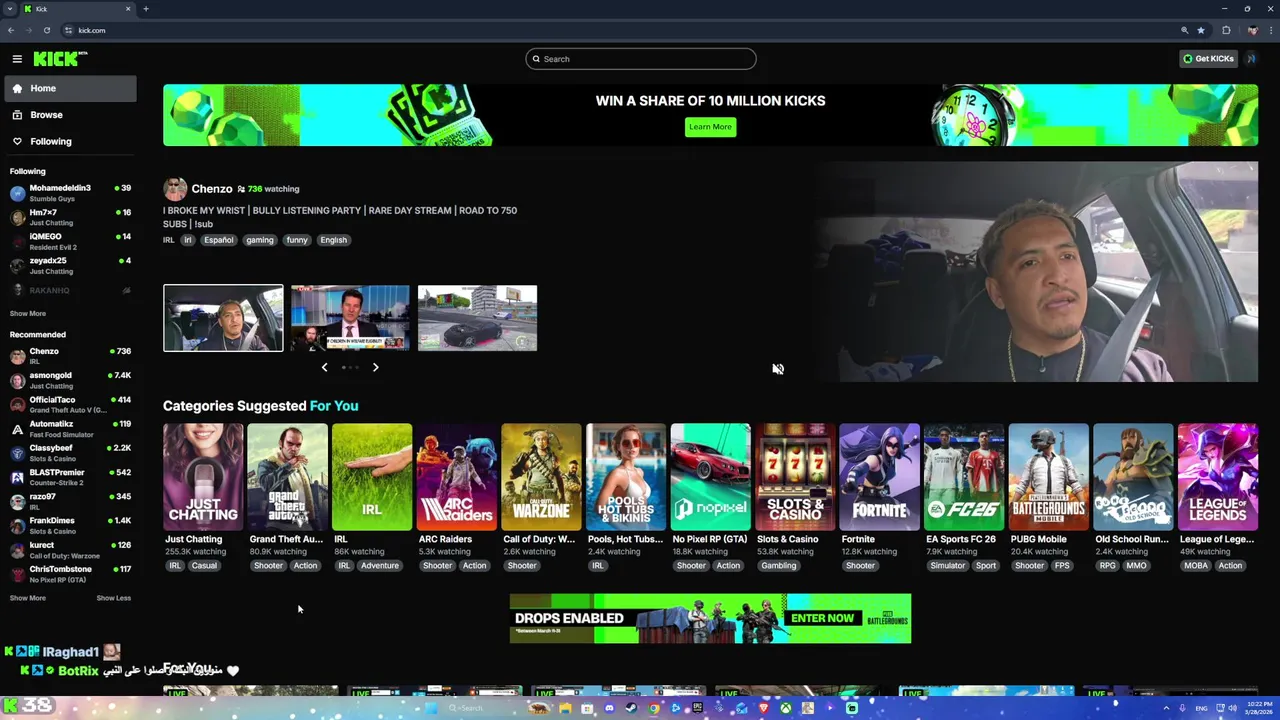Open the Old School RuneScape category
This screenshot has width=1280, height=720.
click(x=1132, y=477)
